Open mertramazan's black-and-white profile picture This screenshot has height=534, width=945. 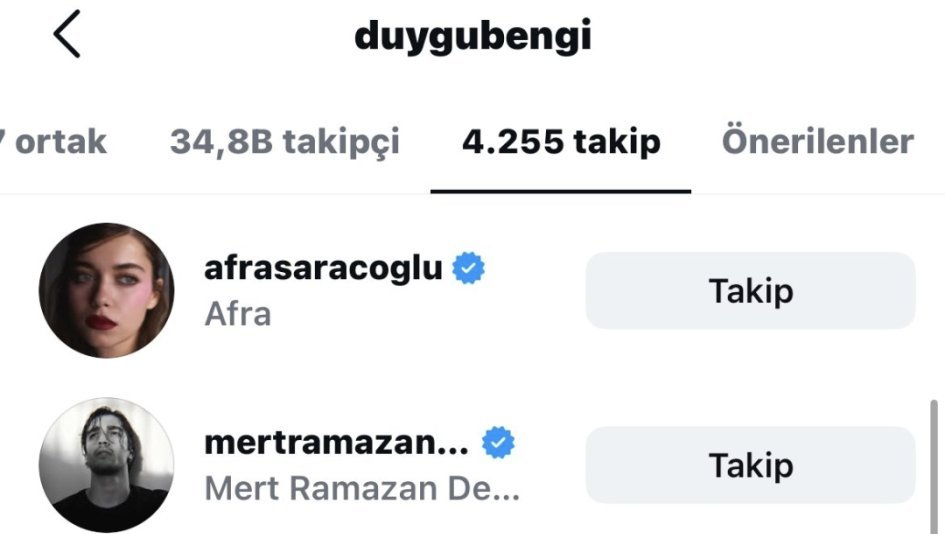pyautogui.click(x=107, y=465)
